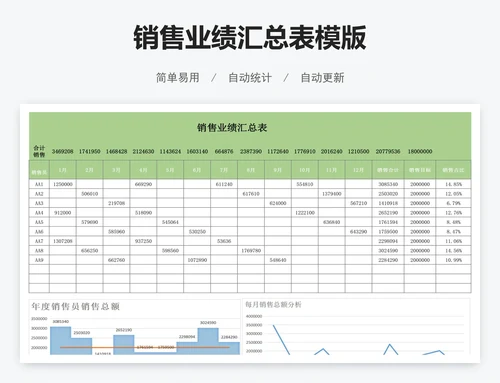Select February total cell 1741950
The width and height of the screenshot is (500, 383).
90,151
